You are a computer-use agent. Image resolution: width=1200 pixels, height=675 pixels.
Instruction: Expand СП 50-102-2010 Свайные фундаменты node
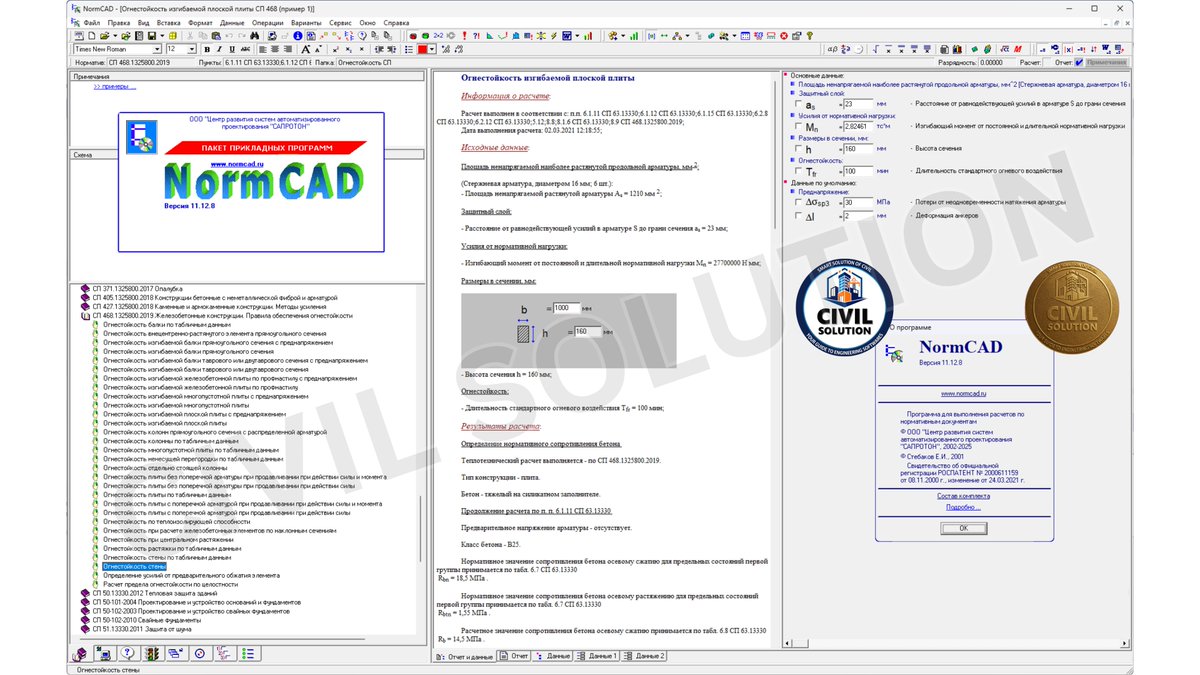click(x=84, y=620)
